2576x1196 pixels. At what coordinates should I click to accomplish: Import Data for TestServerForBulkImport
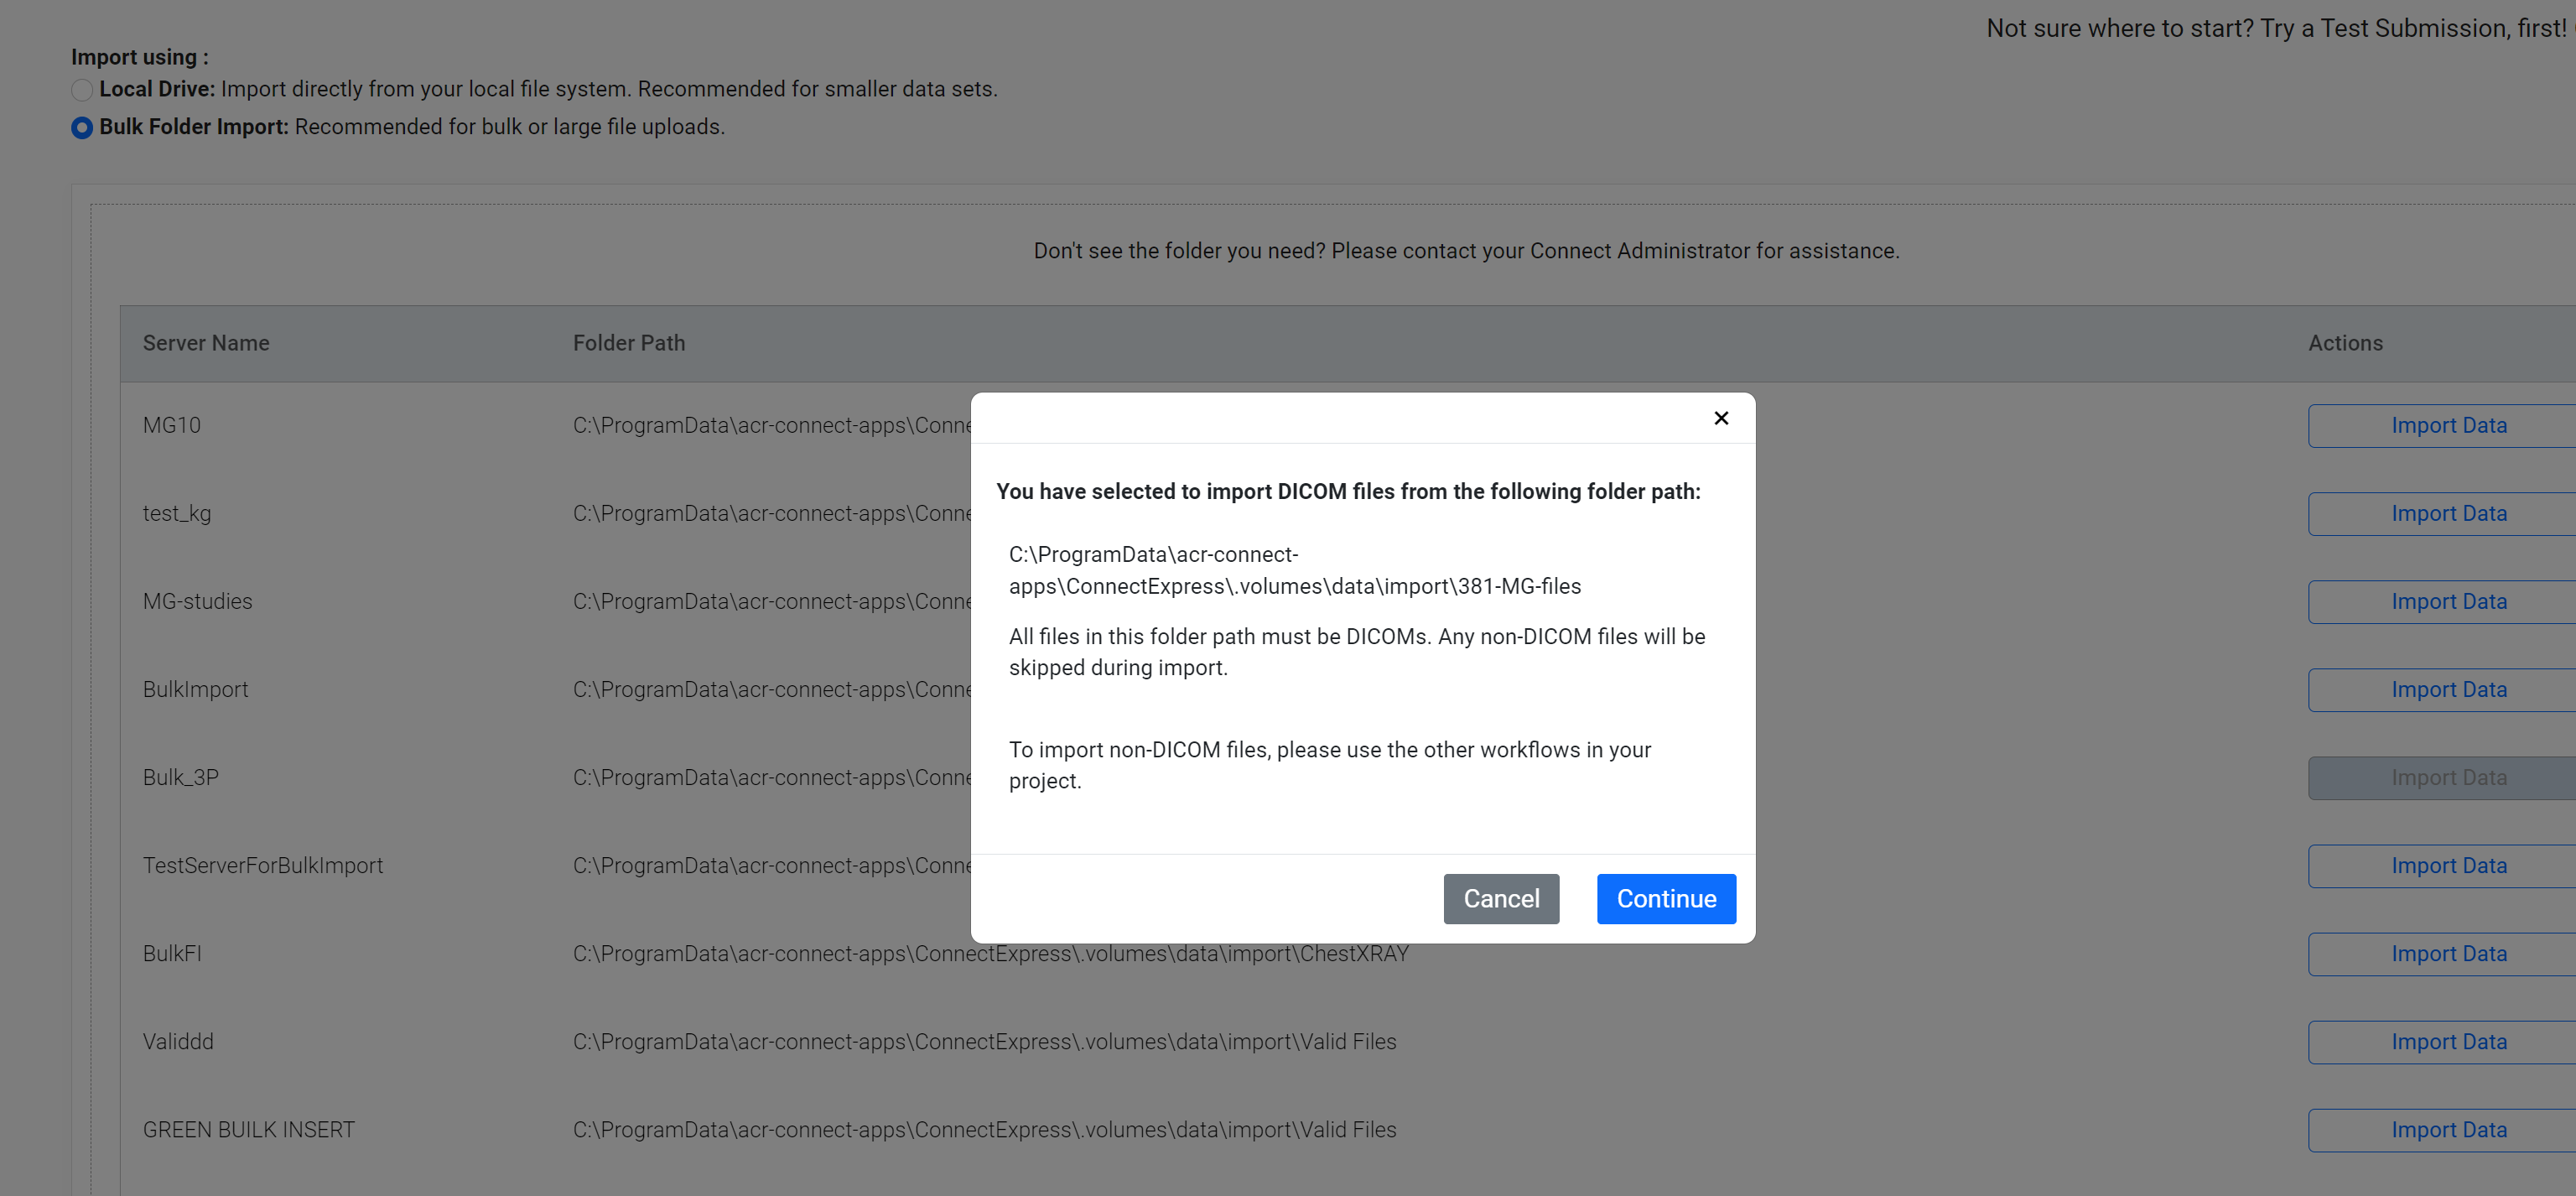point(2447,865)
